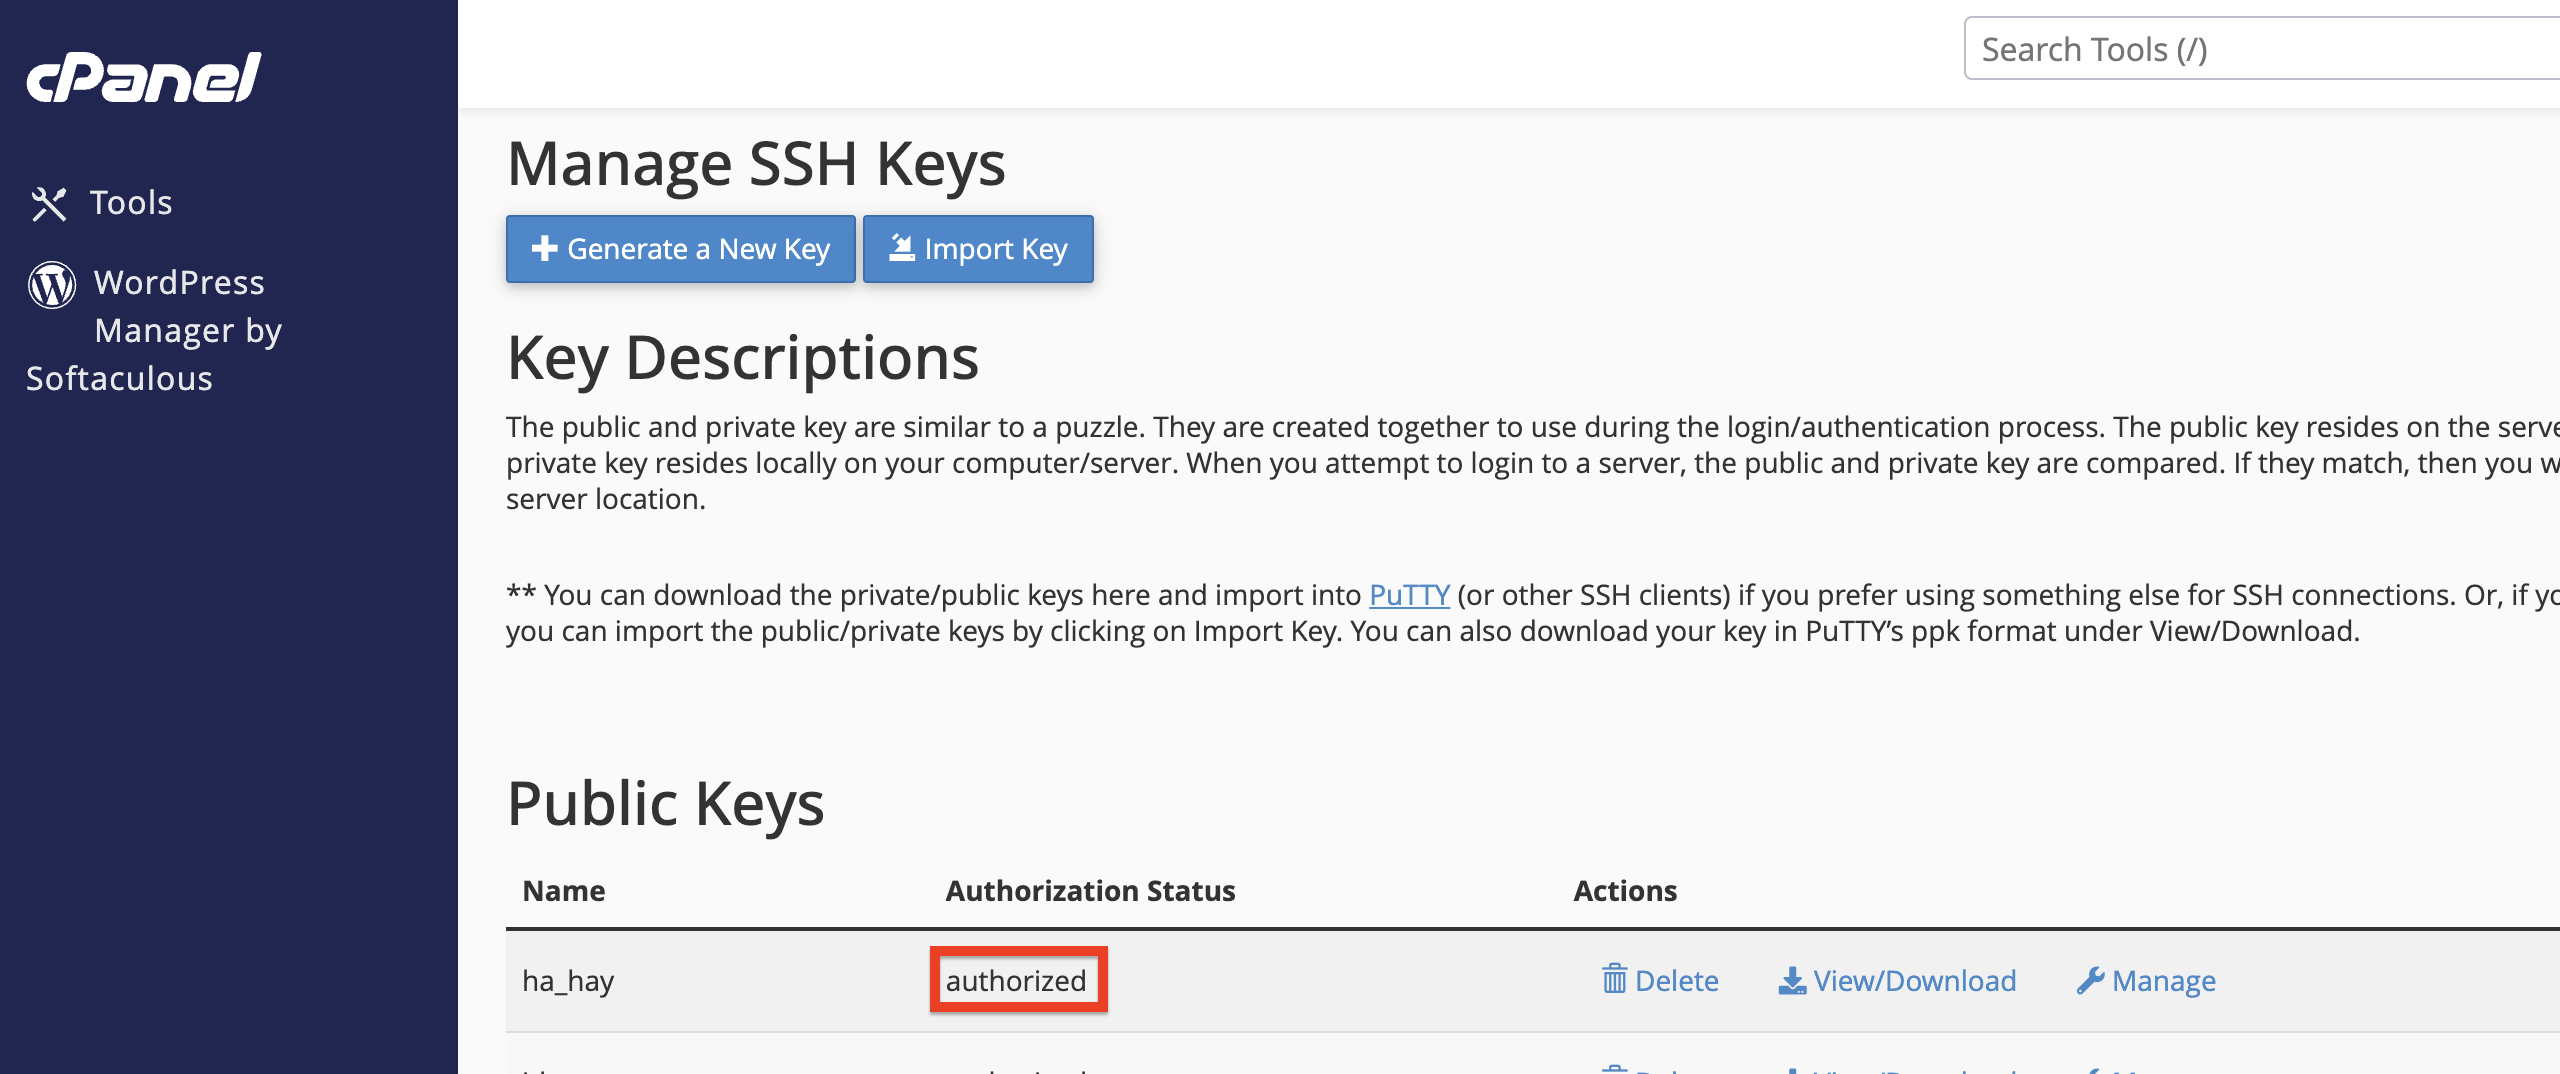This screenshot has height=1074, width=2560.
Task: Click the import arrow icon on Import Key
Action: point(902,248)
